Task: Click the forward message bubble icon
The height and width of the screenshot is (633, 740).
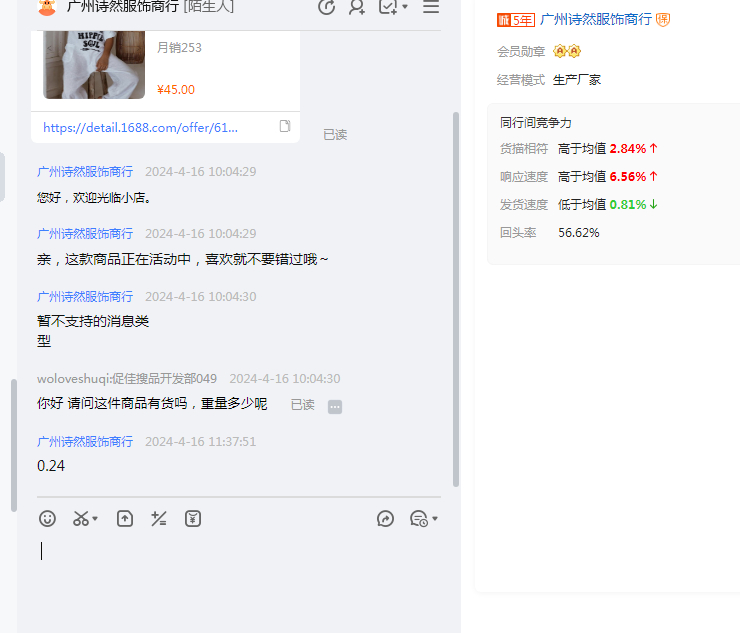Action: point(385,518)
